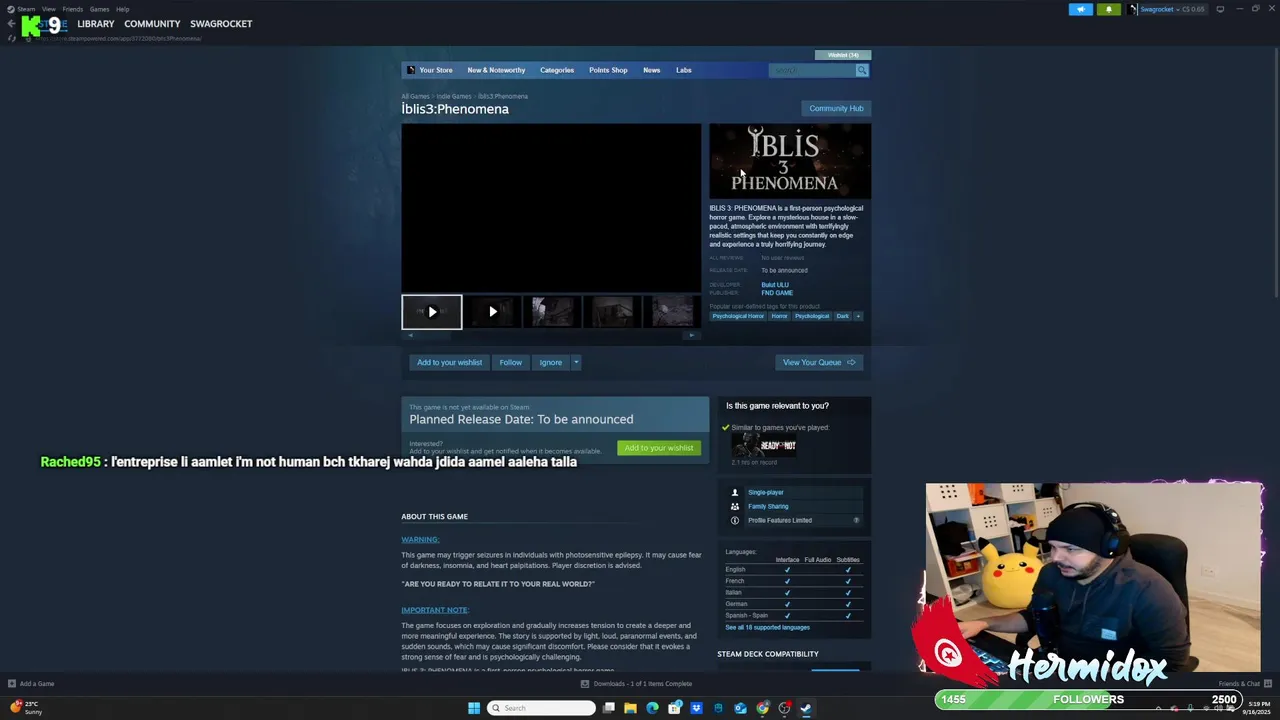This screenshot has width=1280, height=720.
Task: Open Google Chrome from taskbar
Action: 762,708
